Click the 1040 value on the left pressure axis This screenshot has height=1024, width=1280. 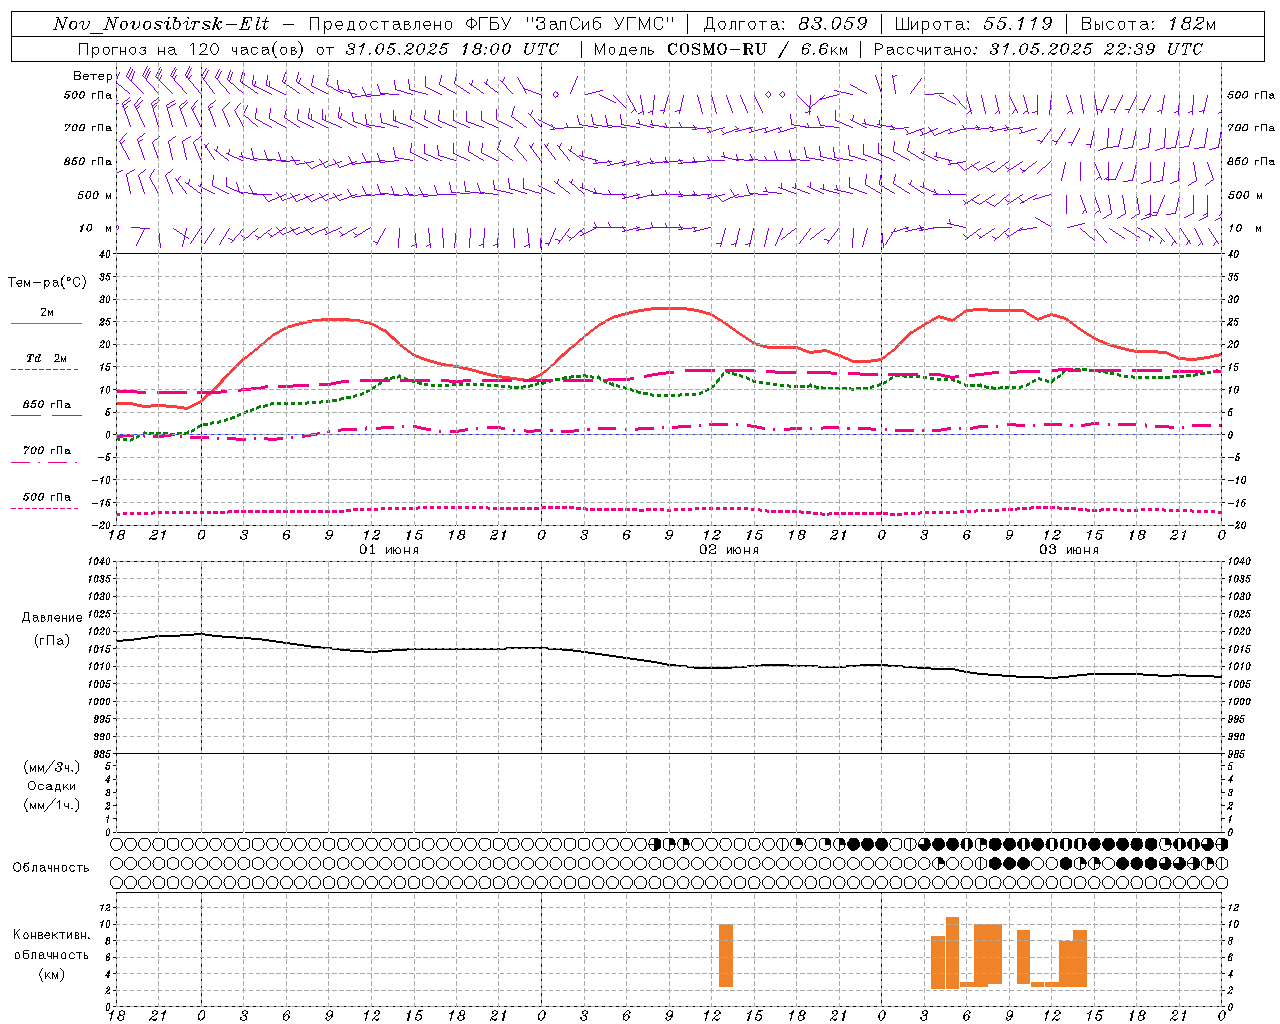point(98,562)
